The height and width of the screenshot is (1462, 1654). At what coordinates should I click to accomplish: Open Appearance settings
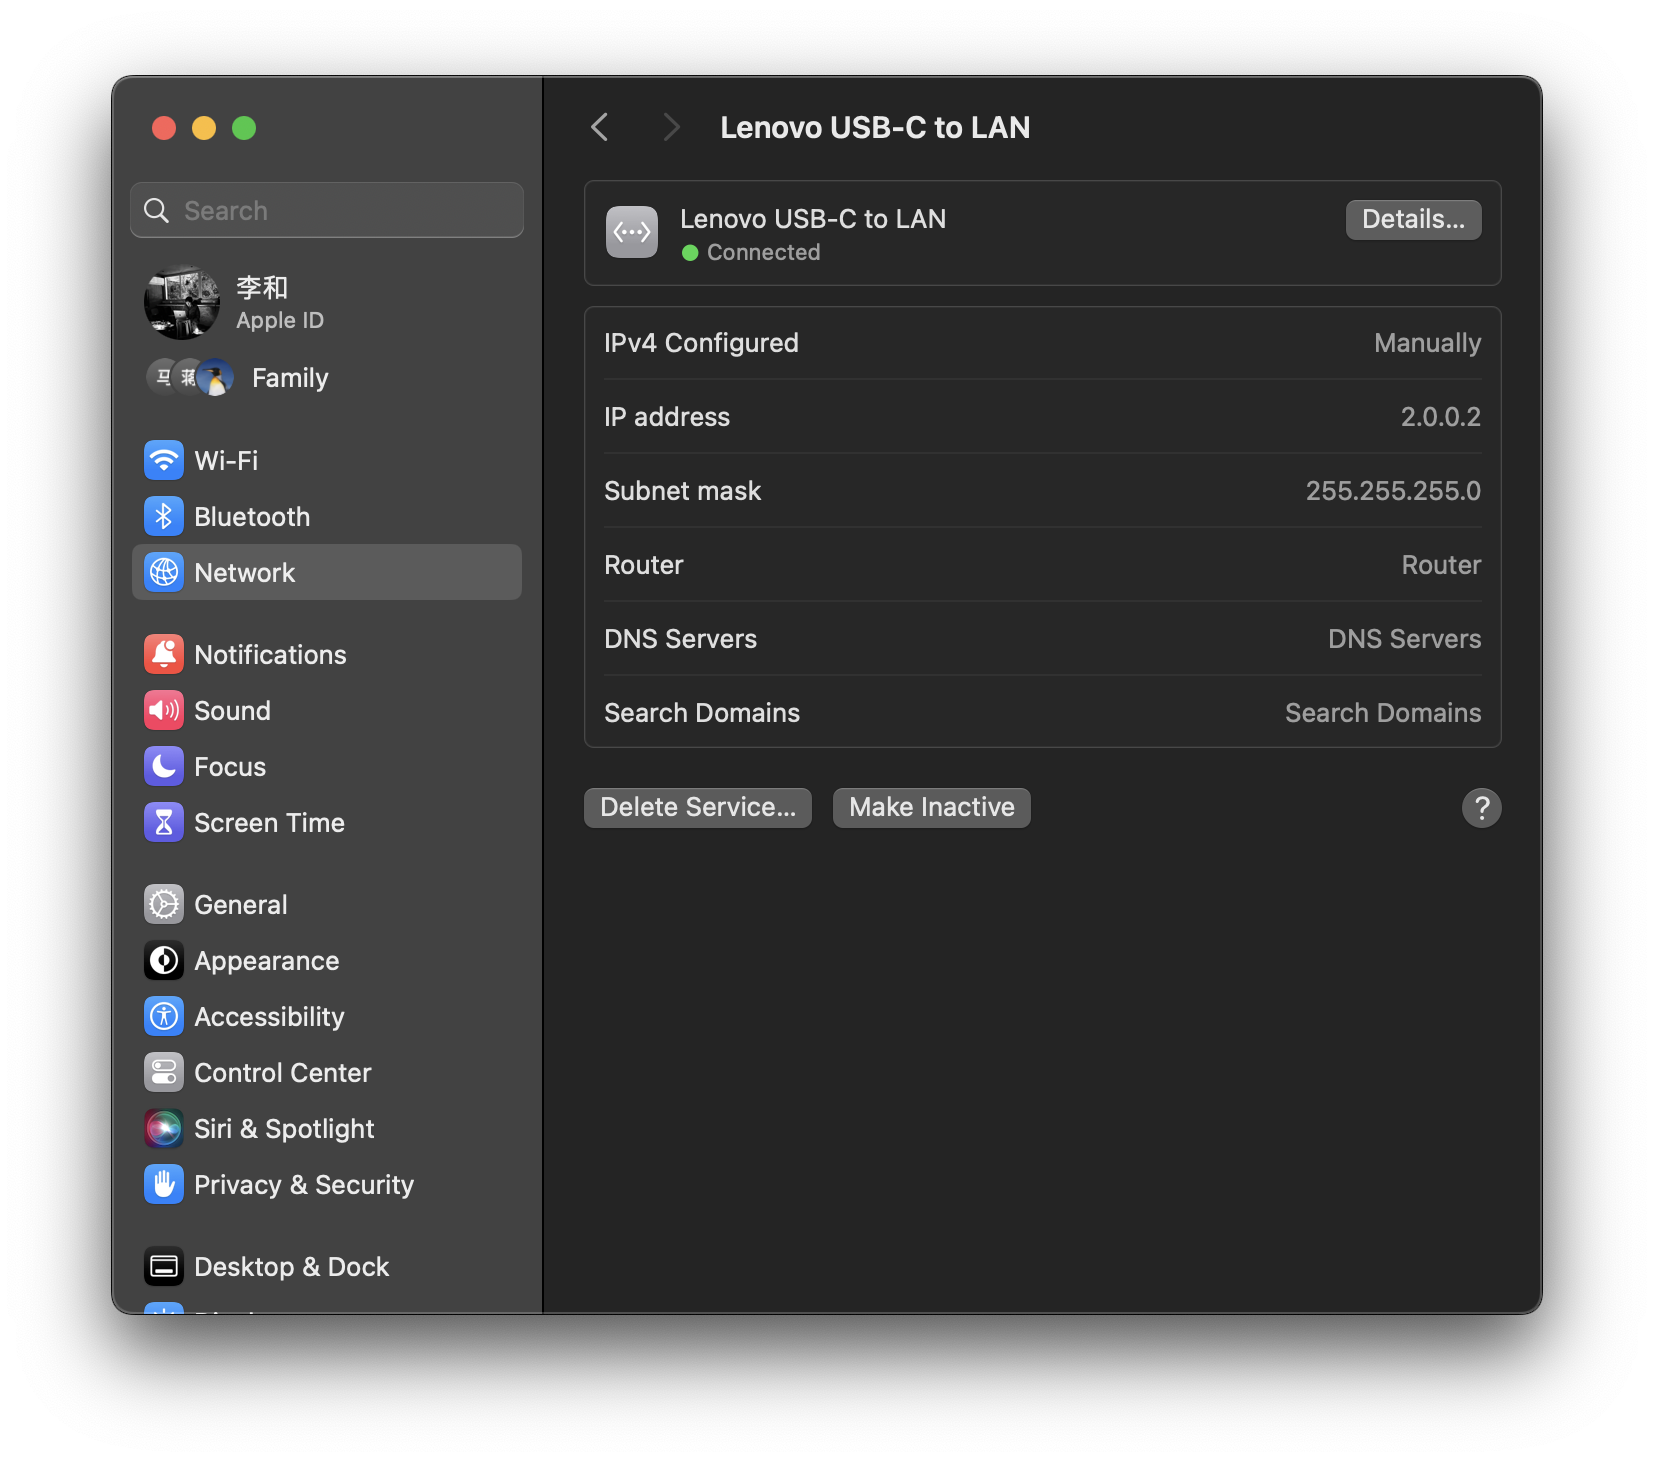click(327, 961)
